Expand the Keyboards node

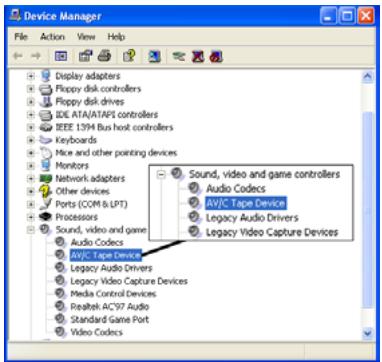pyautogui.click(x=31, y=140)
